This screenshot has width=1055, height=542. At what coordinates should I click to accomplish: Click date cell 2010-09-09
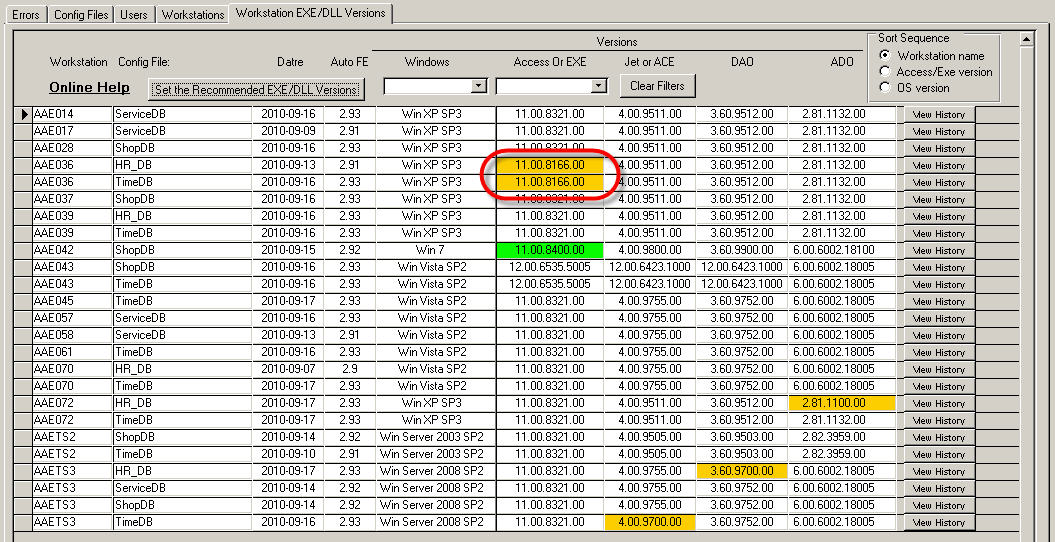(288, 131)
